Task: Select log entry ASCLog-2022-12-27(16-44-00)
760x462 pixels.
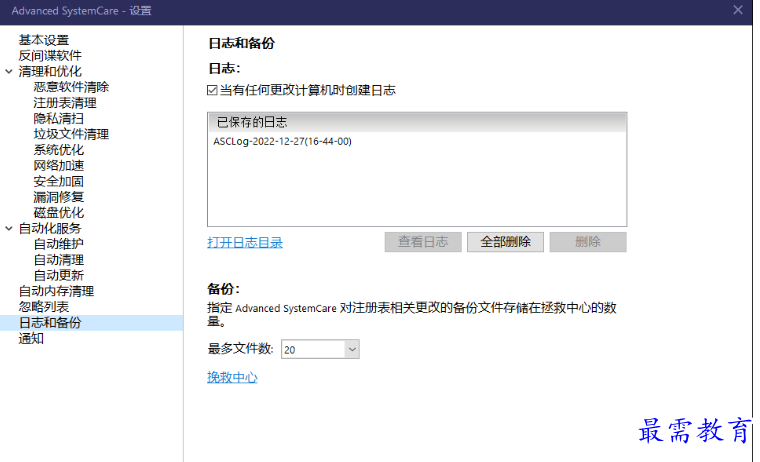Action: [x=283, y=142]
